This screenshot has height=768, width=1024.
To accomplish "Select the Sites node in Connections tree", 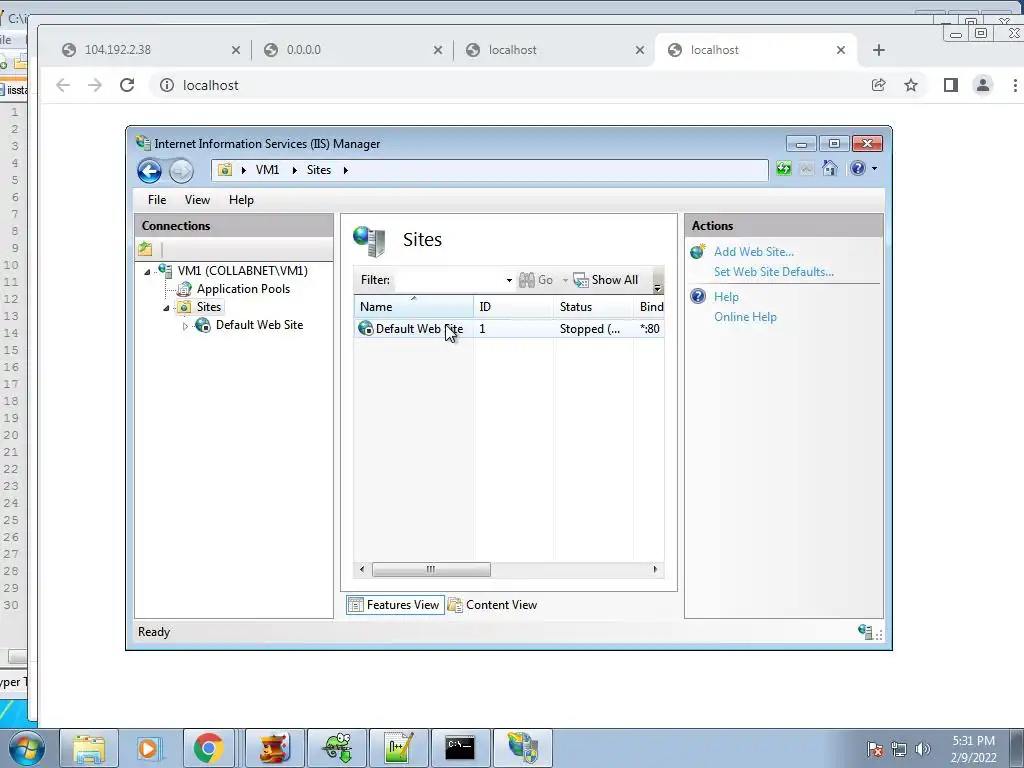I will (x=209, y=307).
